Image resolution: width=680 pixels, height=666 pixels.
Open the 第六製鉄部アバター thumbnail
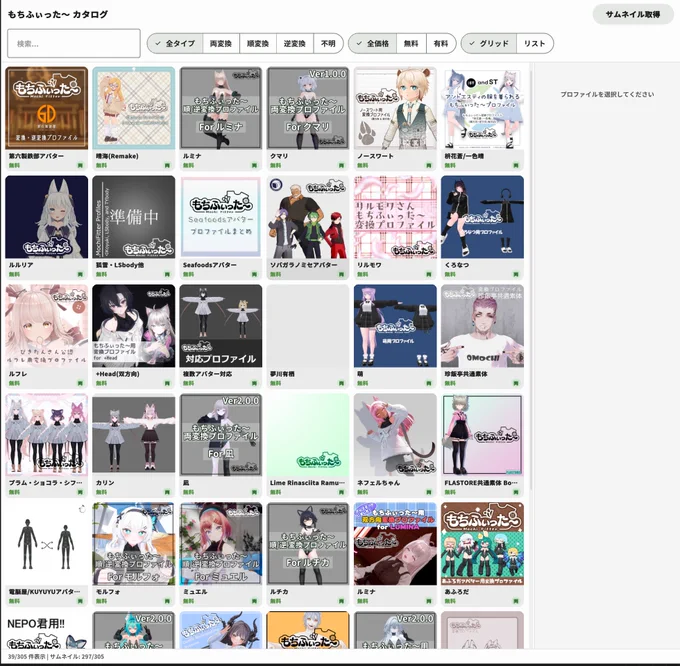click(x=46, y=108)
